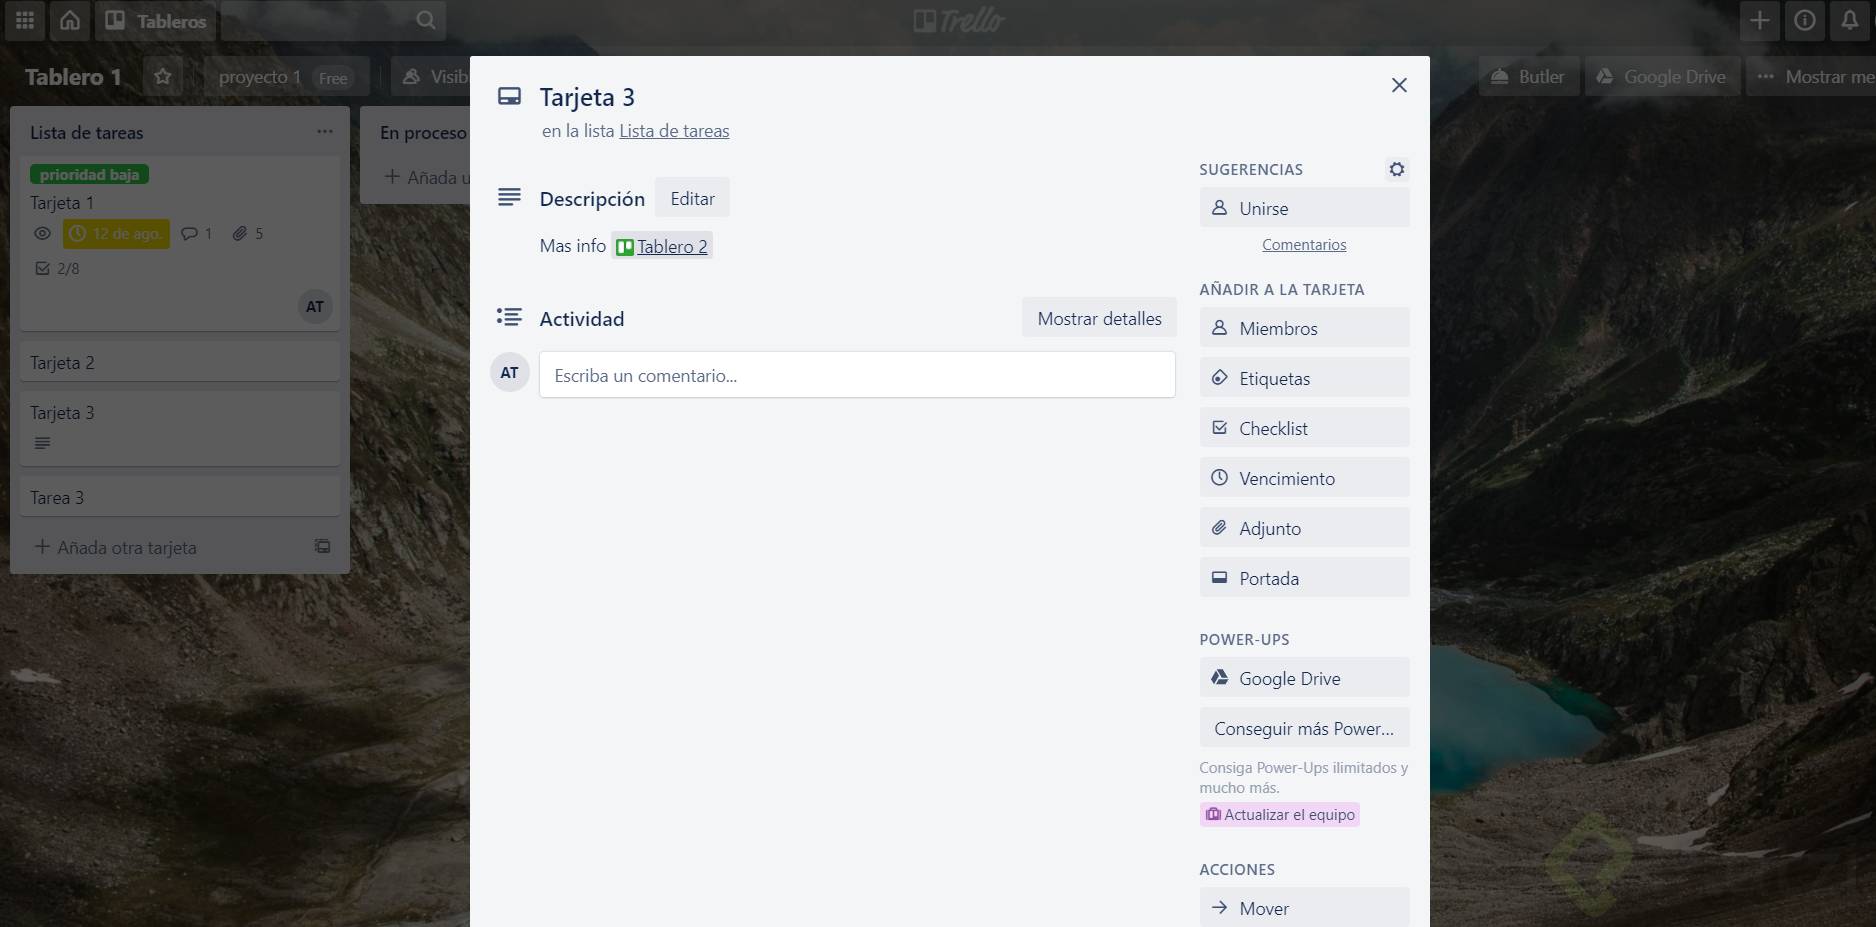Image resolution: width=1876 pixels, height=927 pixels.
Task: Open Lista de tareas list options menu
Action: pyautogui.click(x=325, y=132)
